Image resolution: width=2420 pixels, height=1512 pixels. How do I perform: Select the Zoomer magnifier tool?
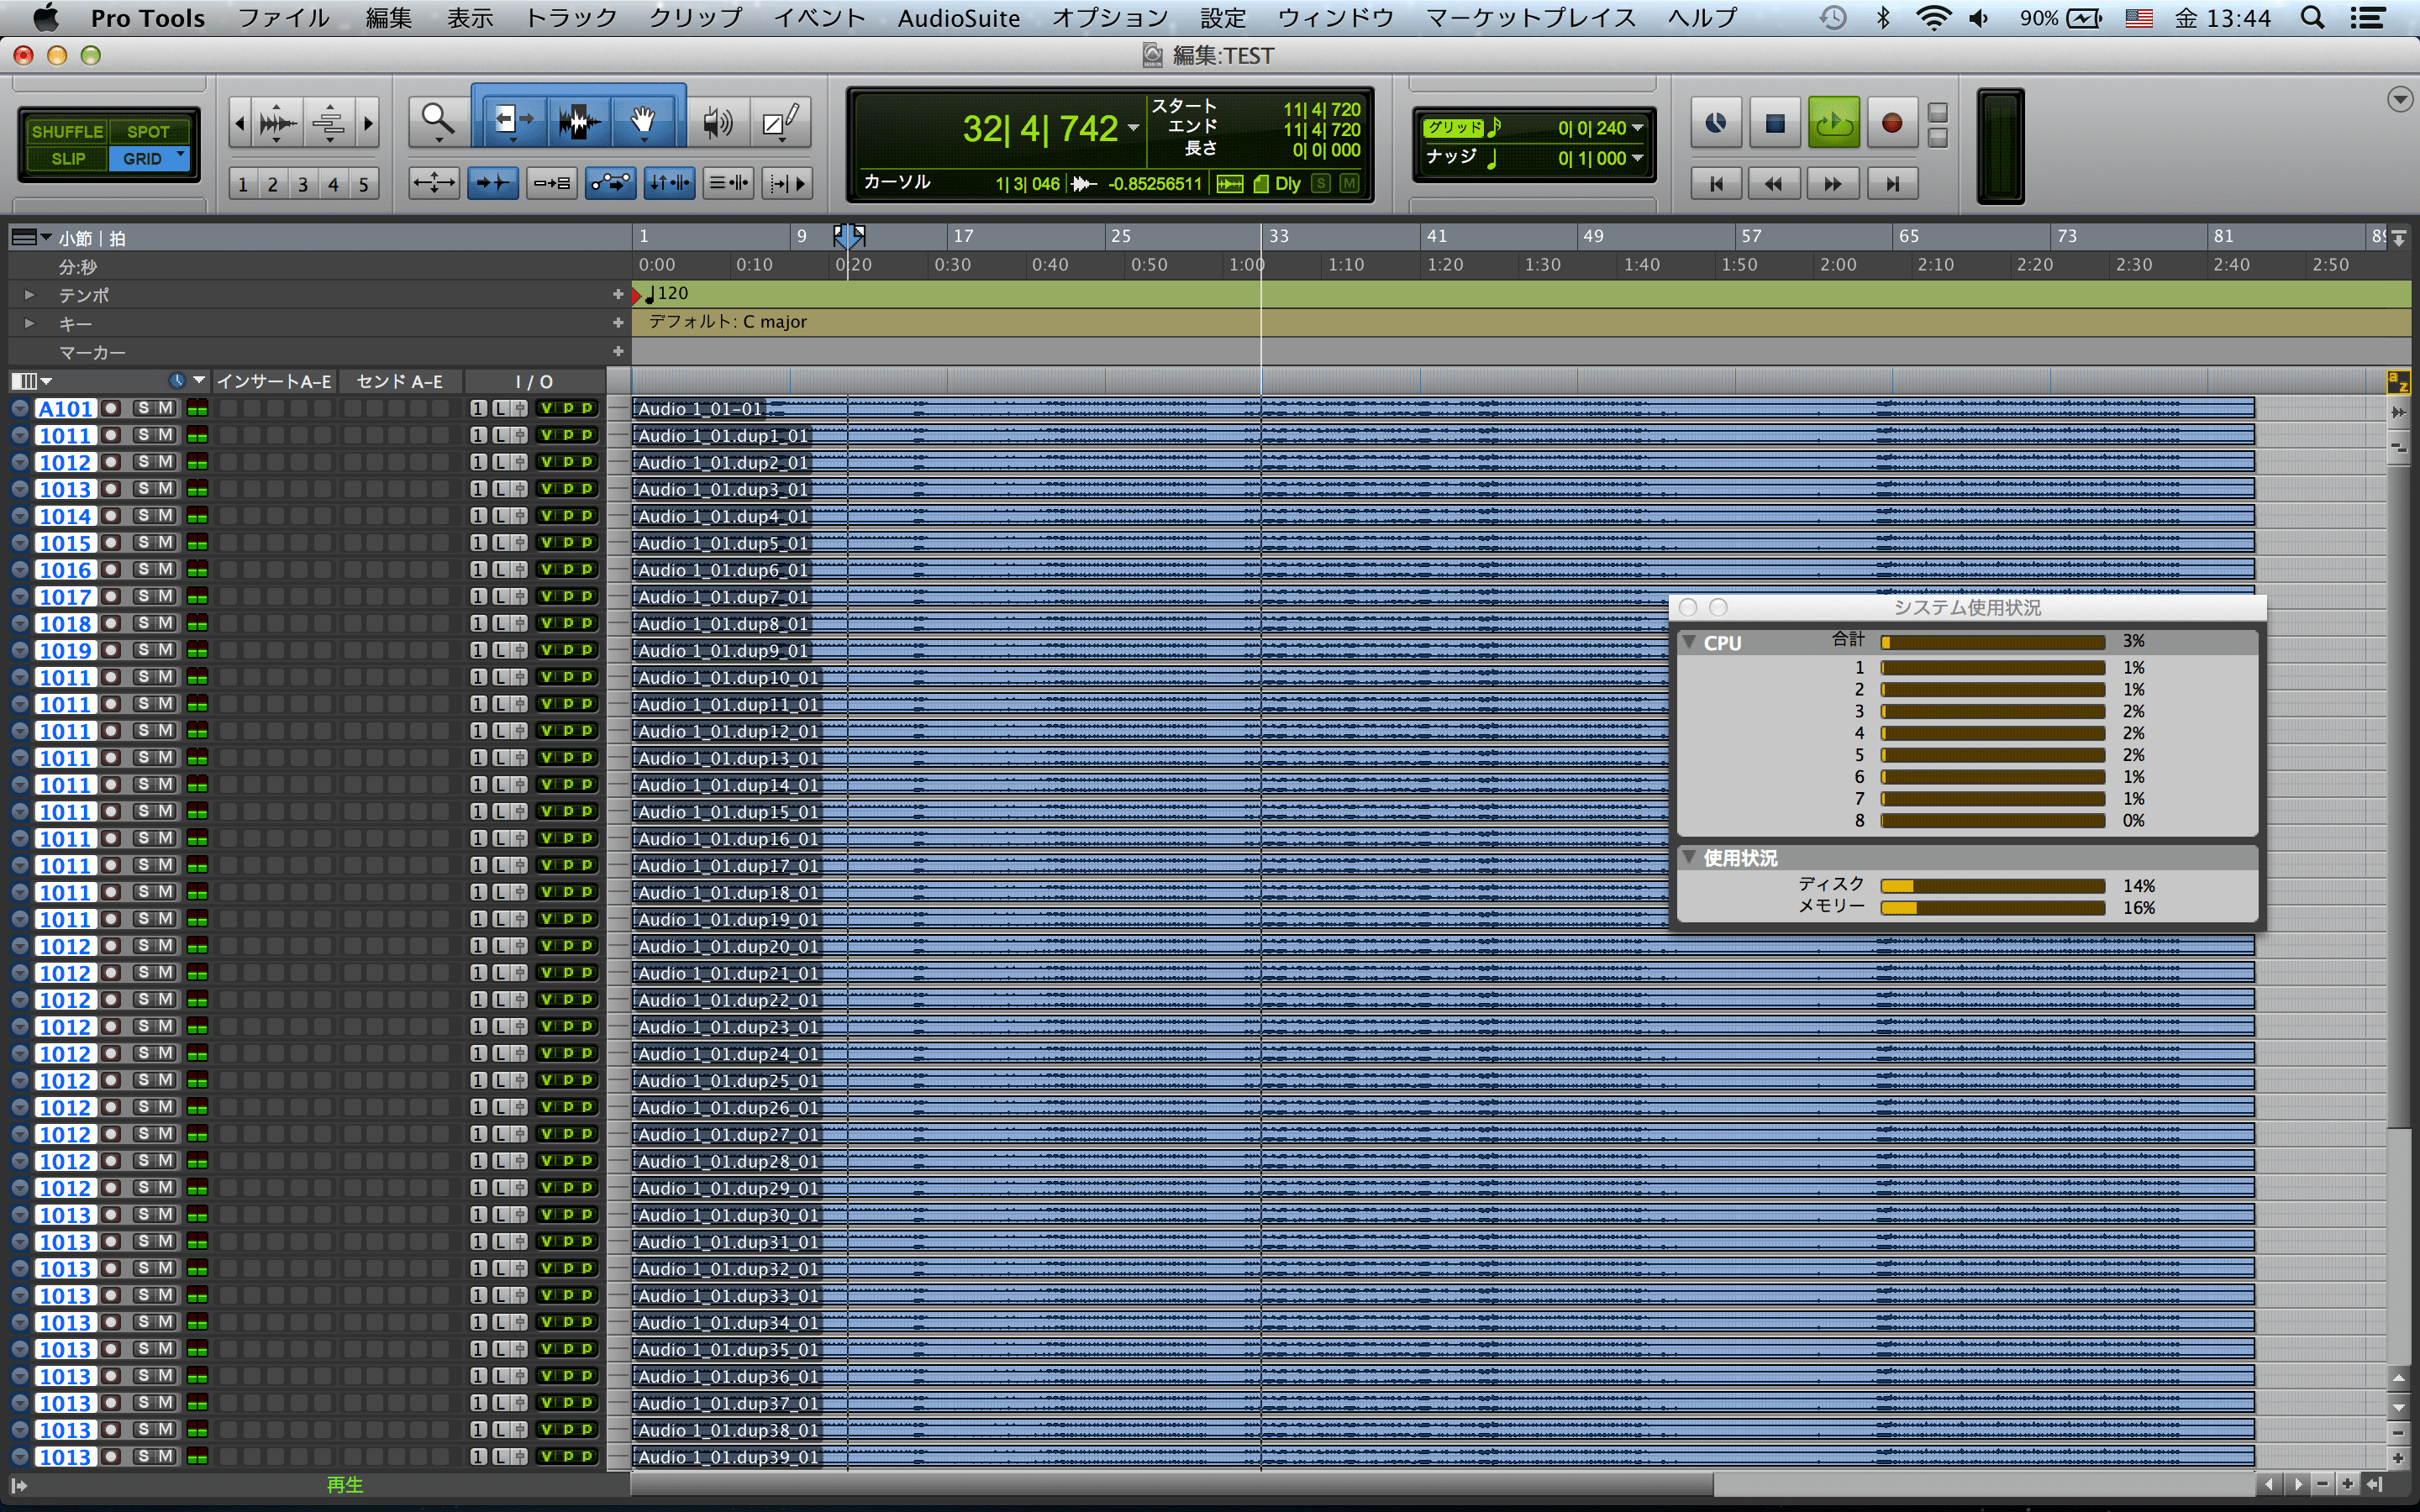439,121
